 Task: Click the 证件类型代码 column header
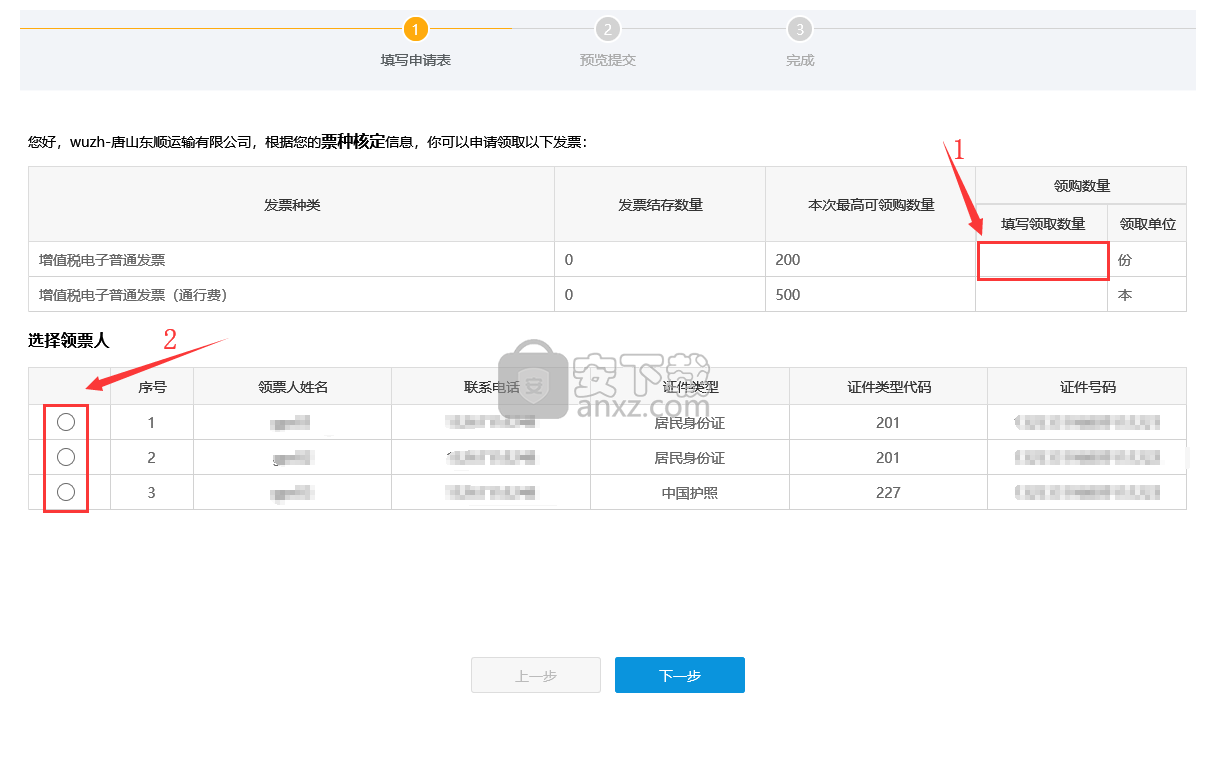click(889, 387)
